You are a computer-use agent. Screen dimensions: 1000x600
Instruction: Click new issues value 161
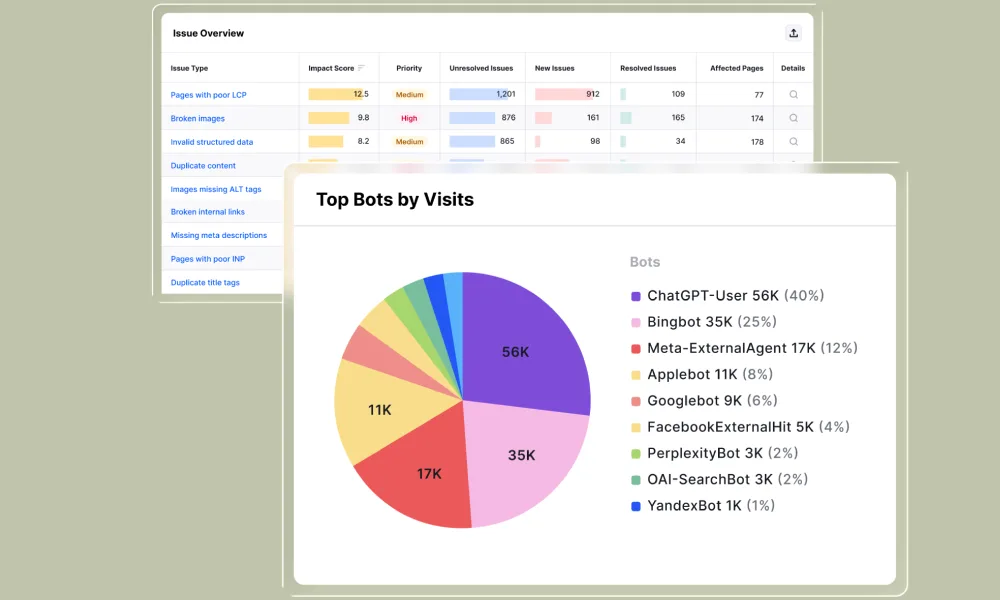pos(593,117)
